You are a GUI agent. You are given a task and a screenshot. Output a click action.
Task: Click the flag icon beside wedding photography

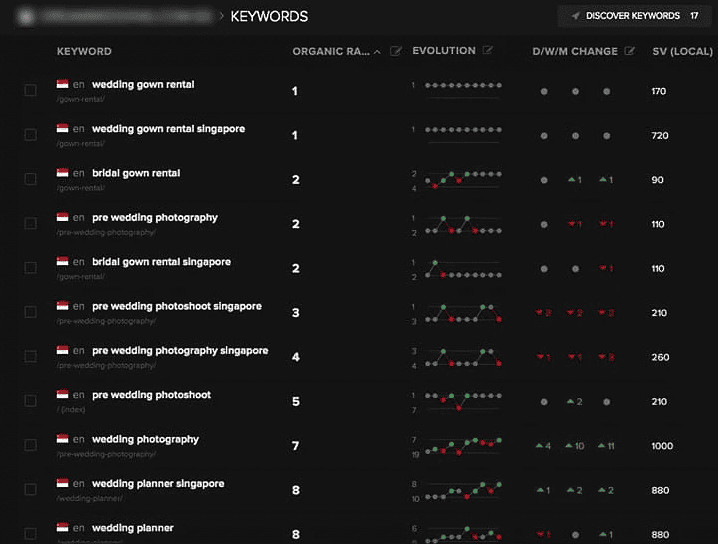click(x=62, y=439)
